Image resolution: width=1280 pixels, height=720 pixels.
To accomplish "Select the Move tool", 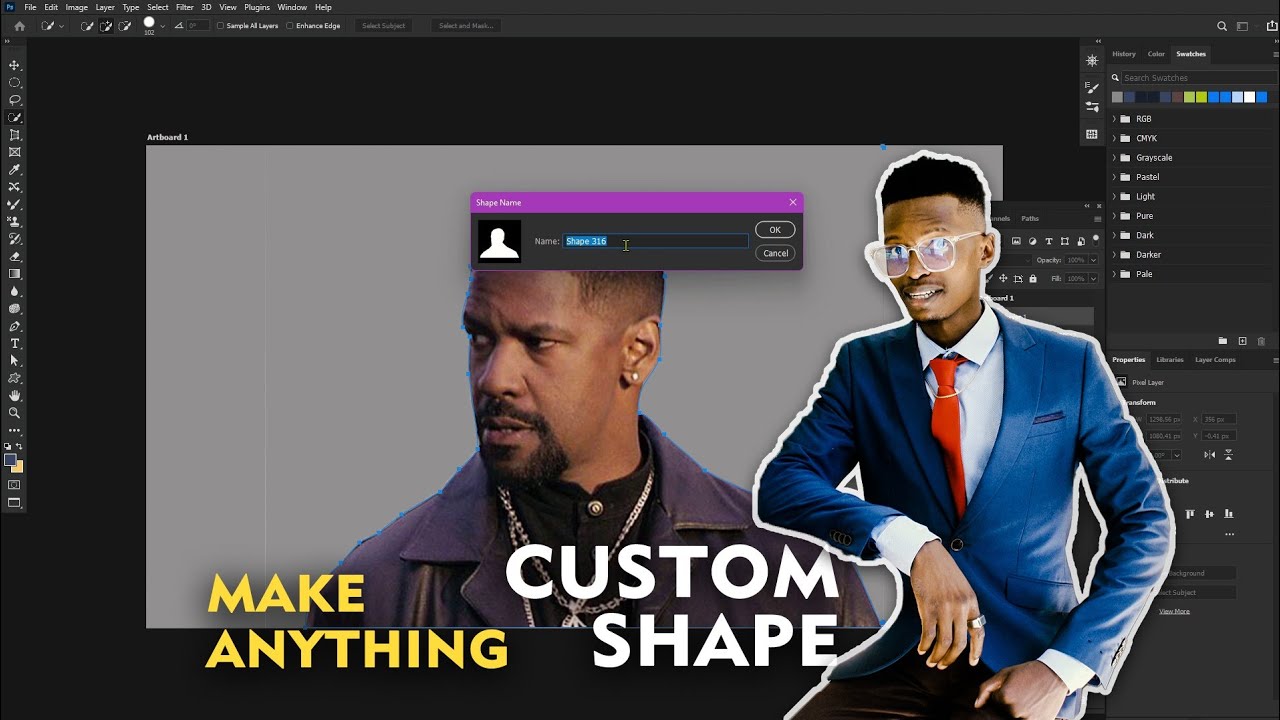I will [14, 65].
